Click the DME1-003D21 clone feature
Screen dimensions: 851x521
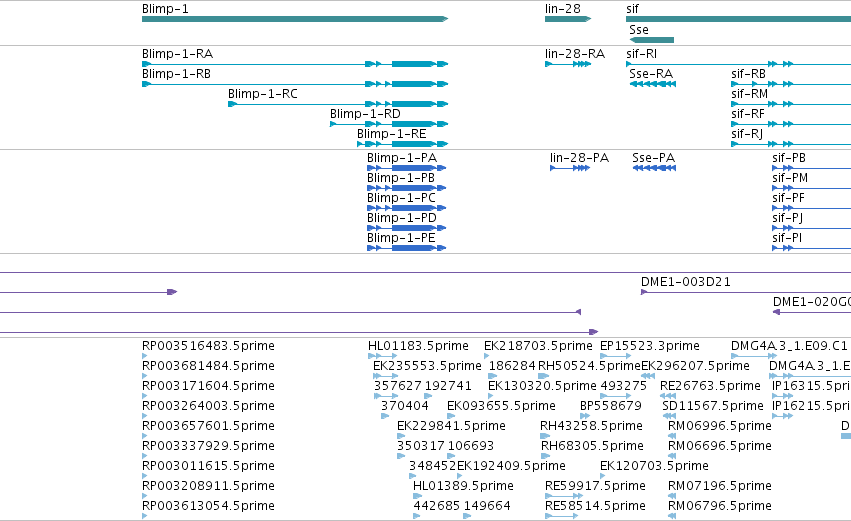click(746, 293)
